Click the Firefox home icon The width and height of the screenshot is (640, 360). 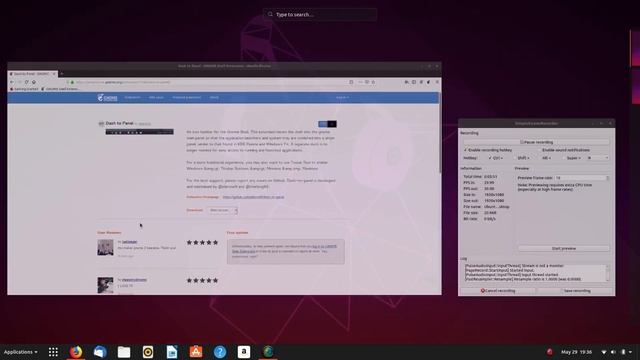click(x=34, y=82)
